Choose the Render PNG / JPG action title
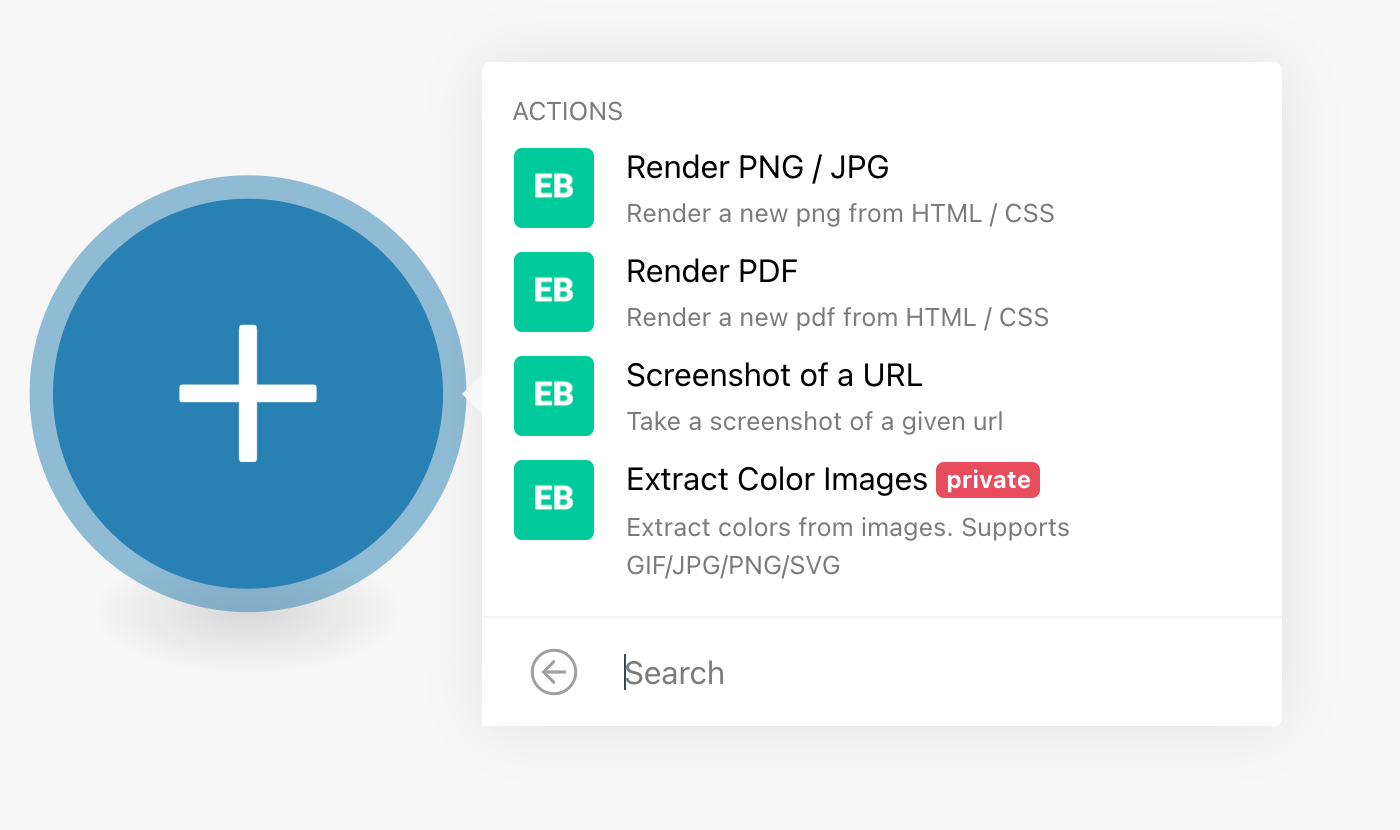This screenshot has width=1400, height=830. point(757,167)
